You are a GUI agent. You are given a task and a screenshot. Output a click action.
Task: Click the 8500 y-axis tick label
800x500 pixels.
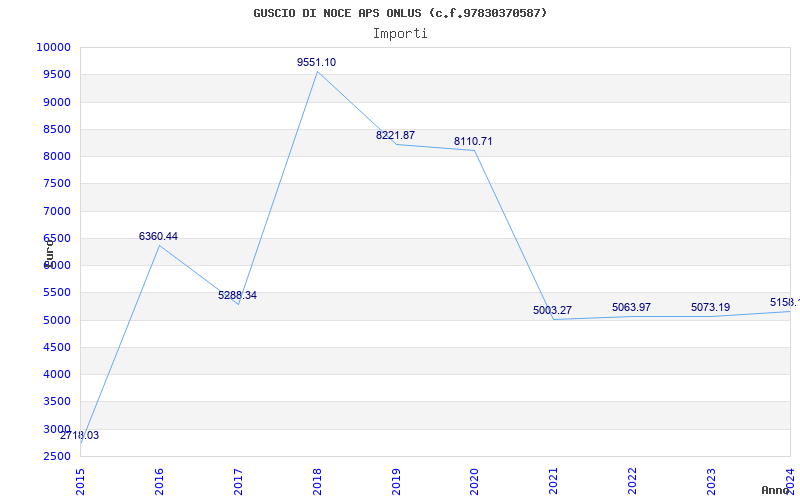(56, 129)
